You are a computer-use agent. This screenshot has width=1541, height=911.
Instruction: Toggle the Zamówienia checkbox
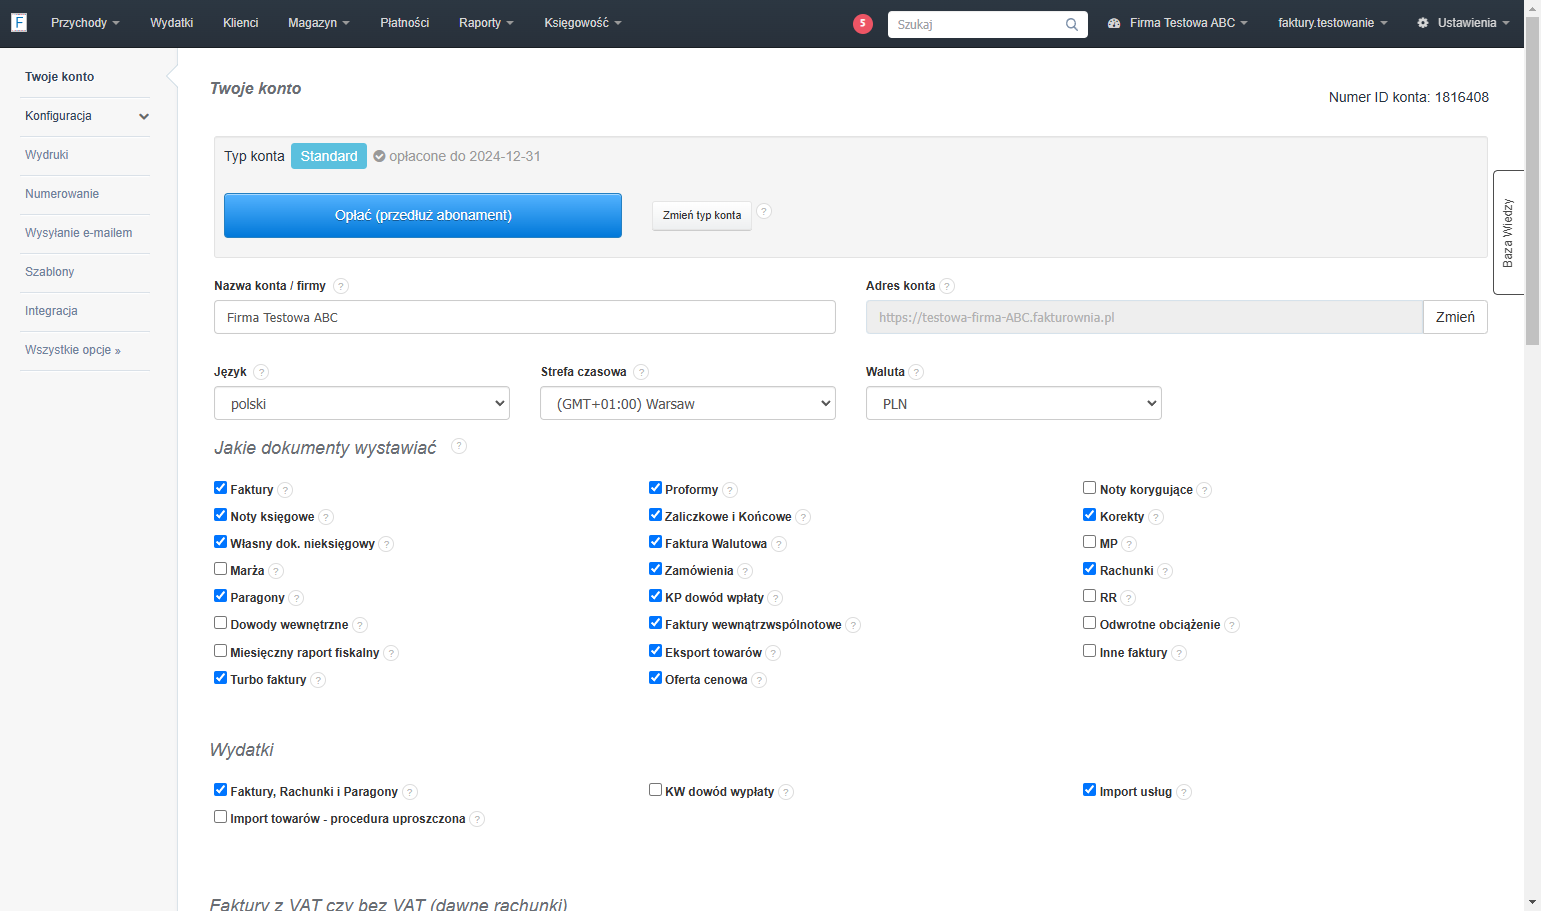point(655,569)
